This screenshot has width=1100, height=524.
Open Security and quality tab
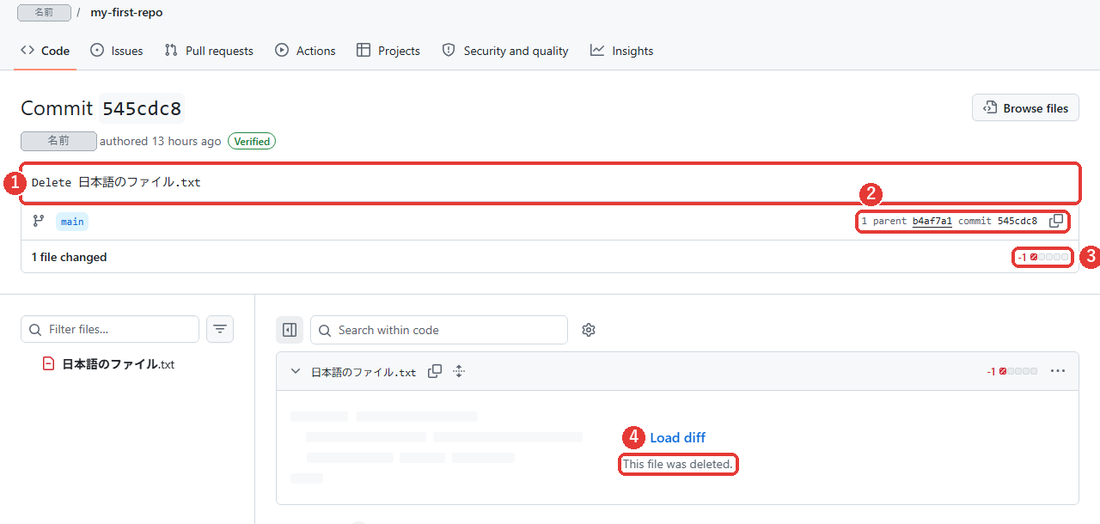pos(505,51)
